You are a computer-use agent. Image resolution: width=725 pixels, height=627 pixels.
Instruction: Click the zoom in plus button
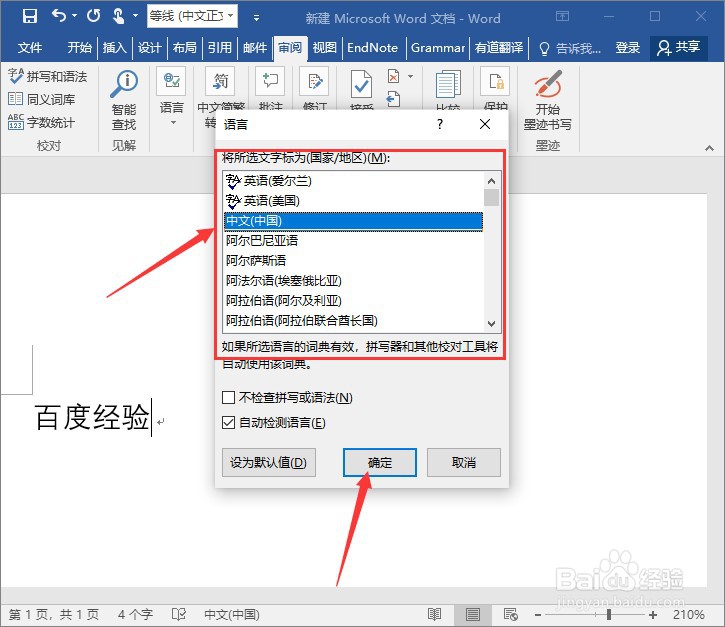coord(652,615)
